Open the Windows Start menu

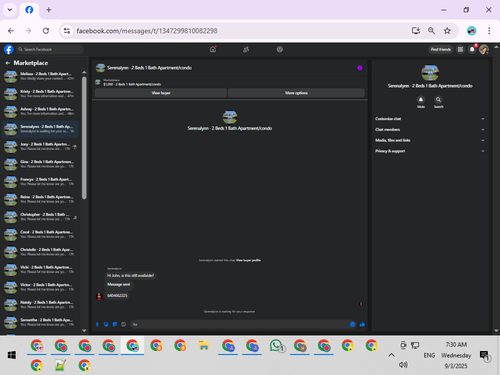pyautogui.click(x=12, y=355)
